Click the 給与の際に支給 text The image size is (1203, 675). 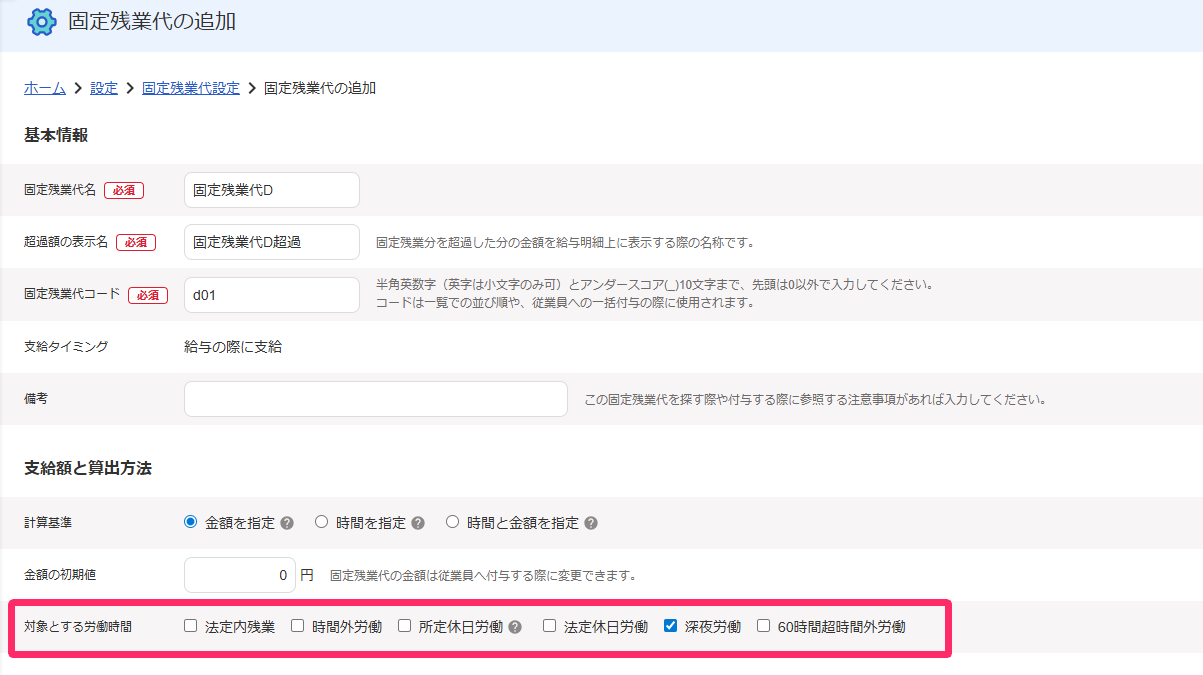click(233, 347)
